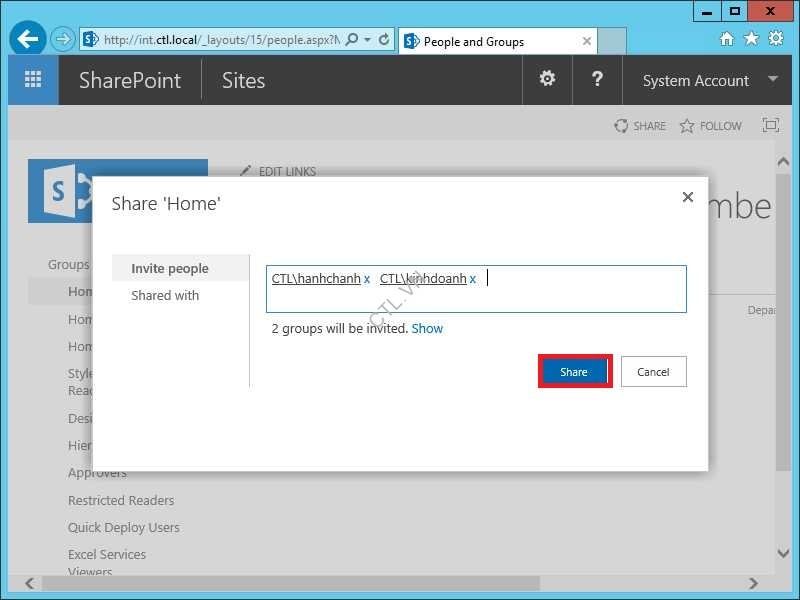This screenshot has height=600, width=800.
Task: Select the Invite people tab
Action: pos(170,268)
